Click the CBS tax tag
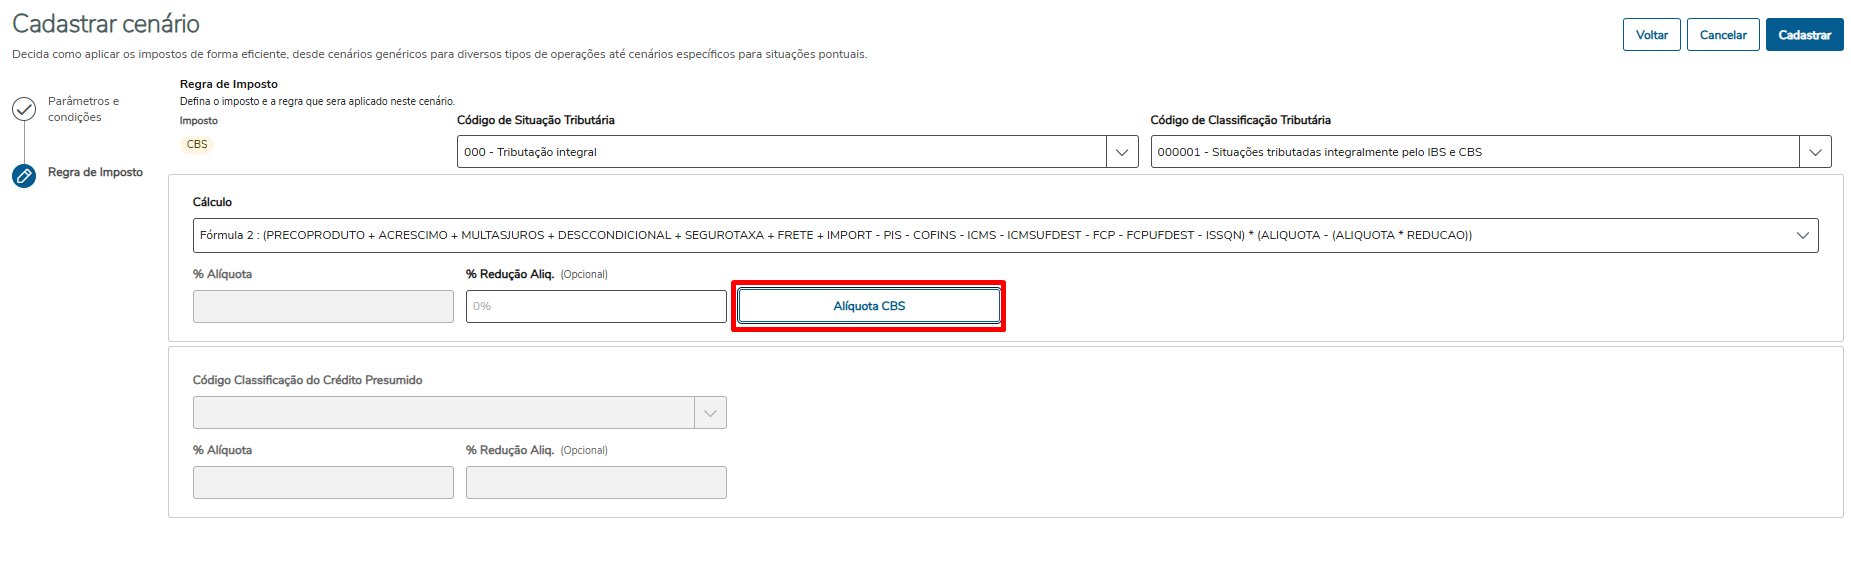The height and width of the screenshot is (570, 1851). [197, 144]
